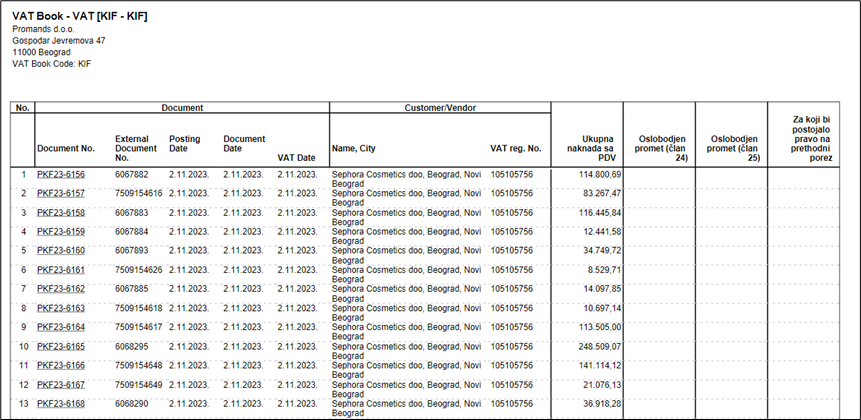This screenshot has height=420, width=861.
Task: Open document link PKF23-6162
Action: coord(61,289)
